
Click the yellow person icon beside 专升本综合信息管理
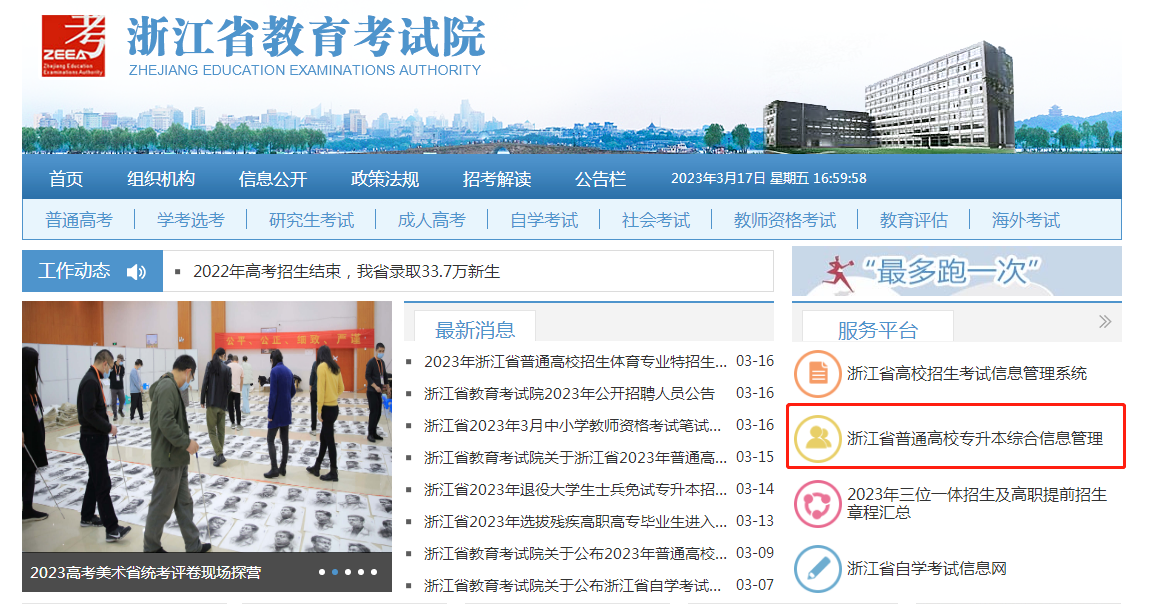[818, 438]
